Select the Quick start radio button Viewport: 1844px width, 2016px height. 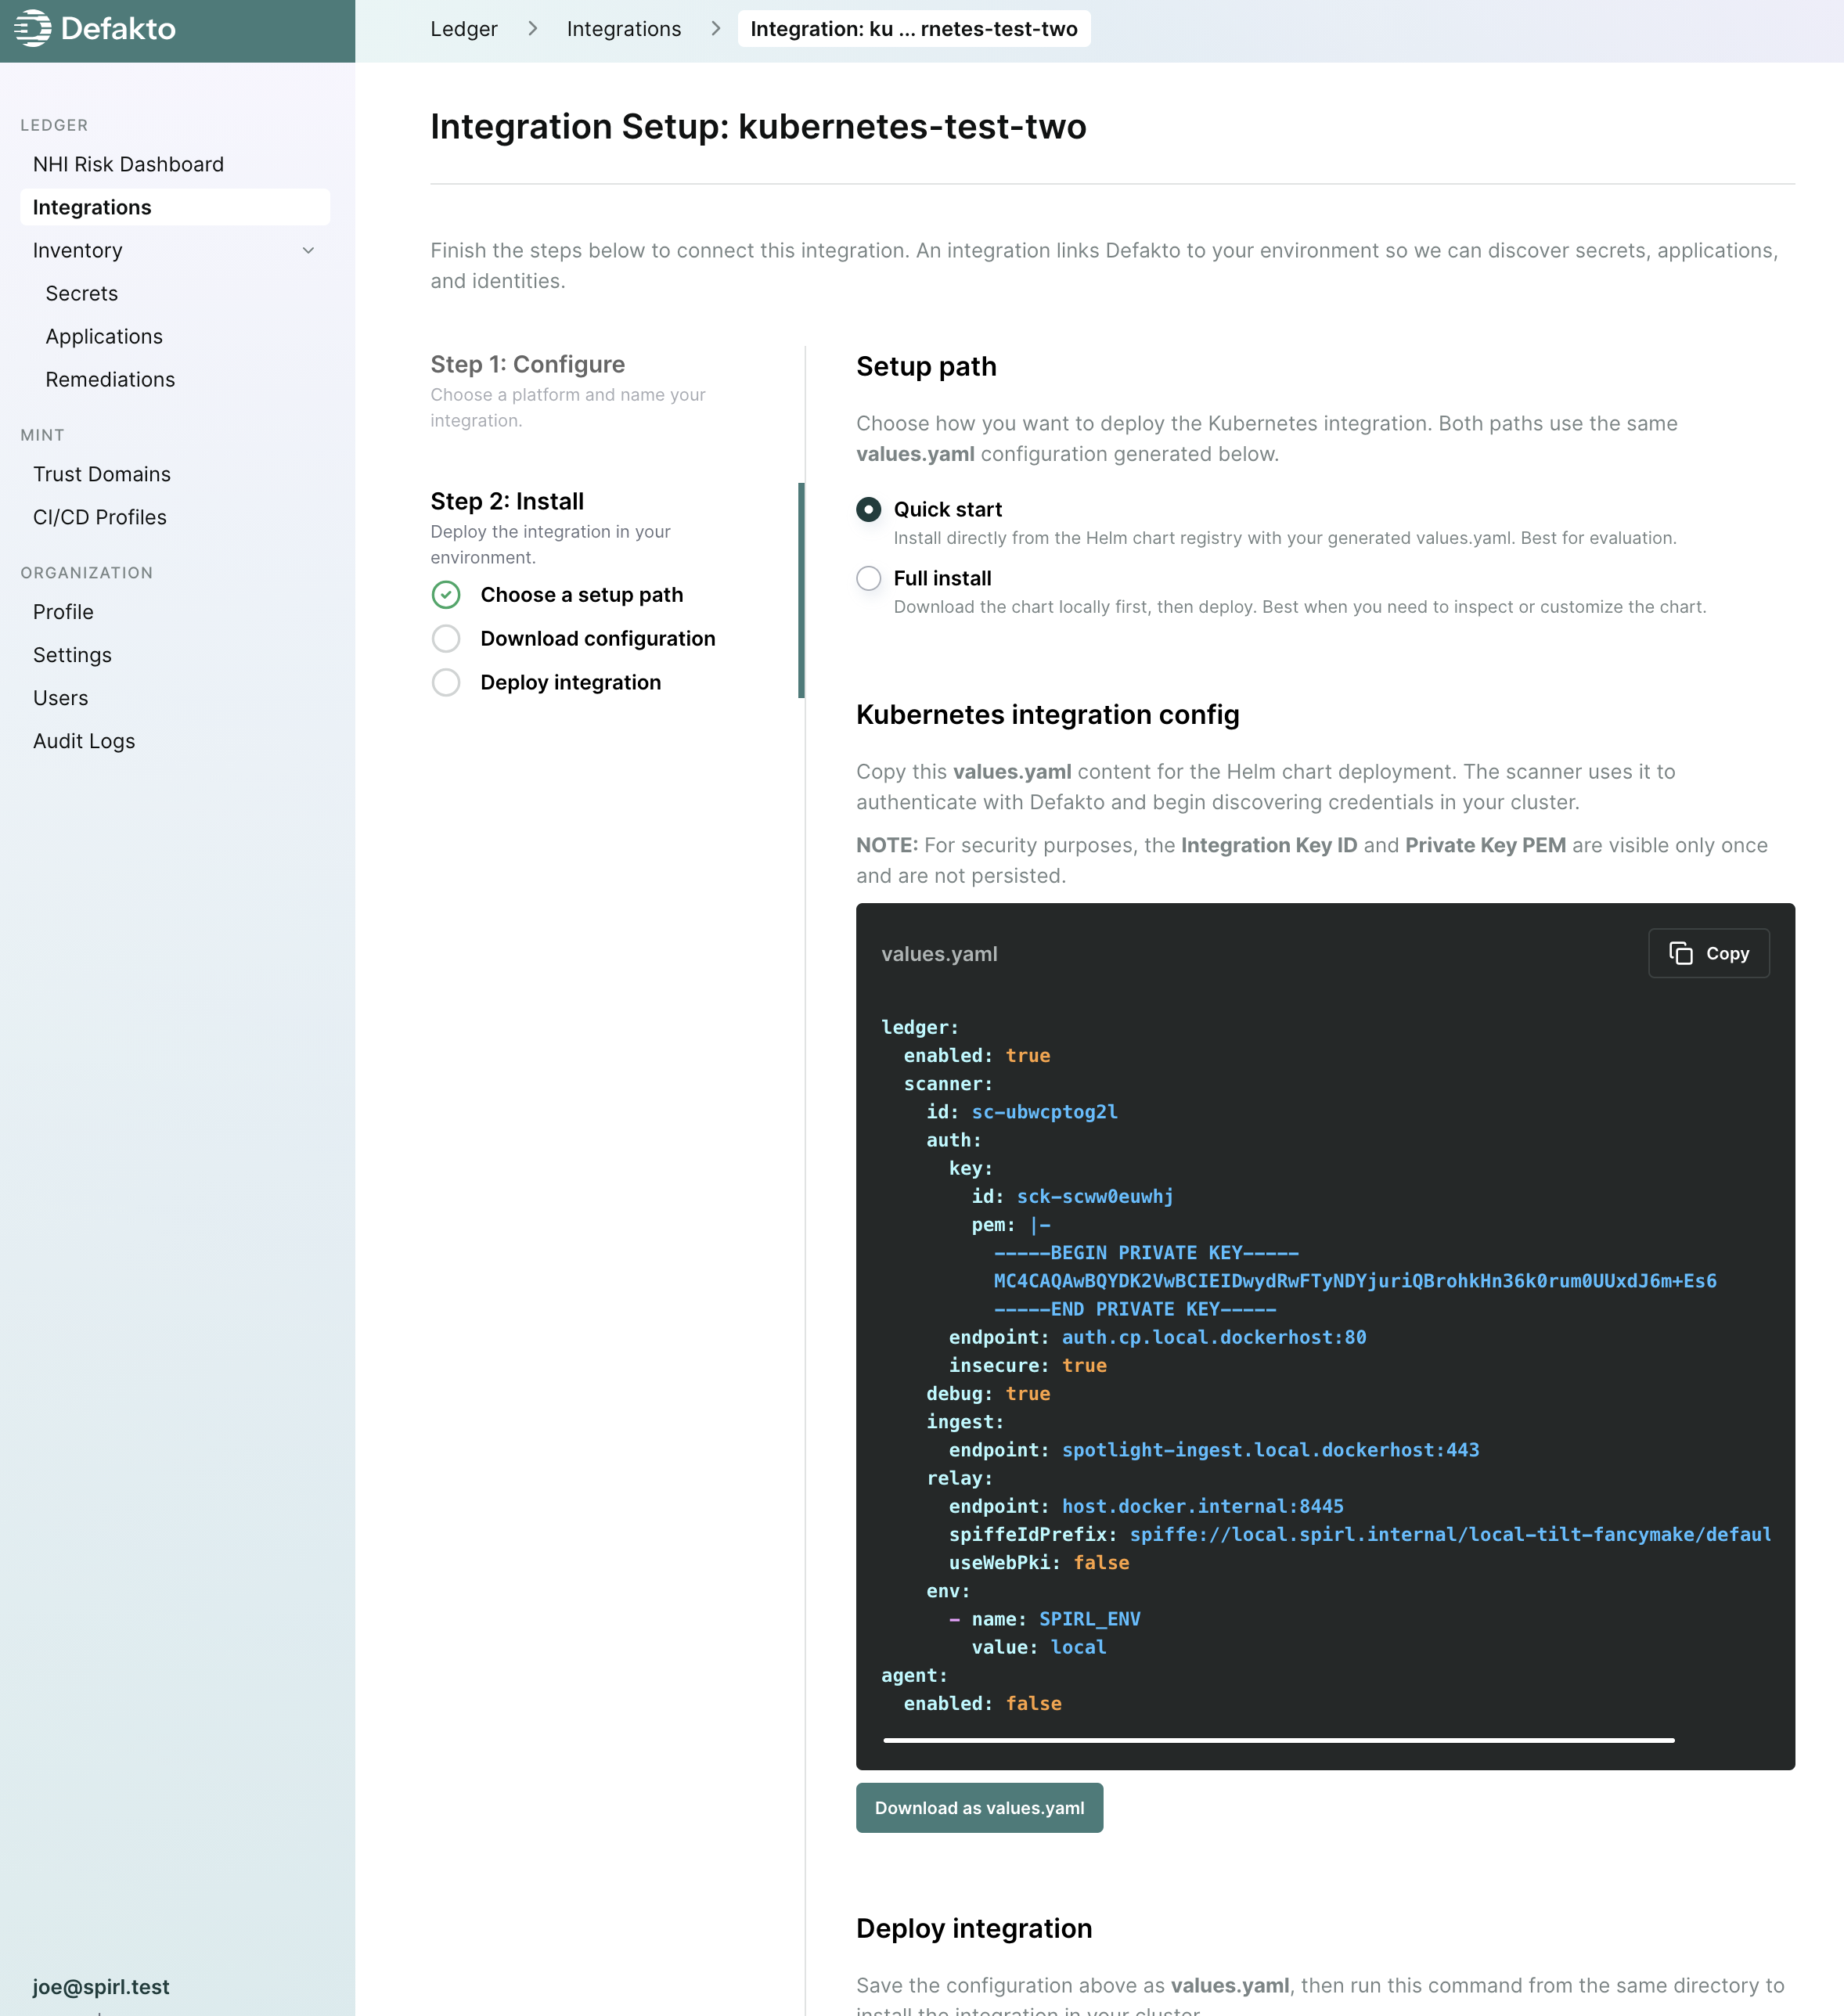pos(869,510)
